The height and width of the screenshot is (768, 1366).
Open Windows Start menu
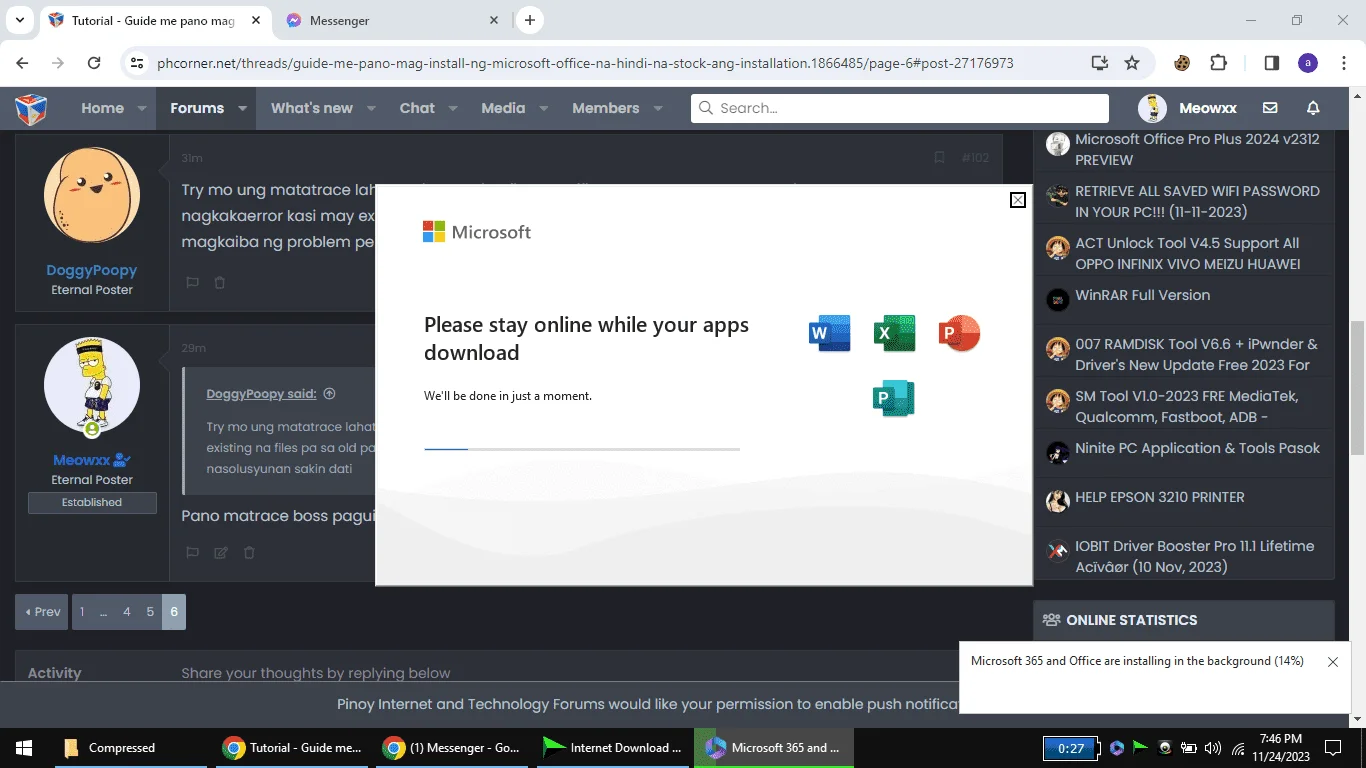pyautogui.click(x=24, y=748)
